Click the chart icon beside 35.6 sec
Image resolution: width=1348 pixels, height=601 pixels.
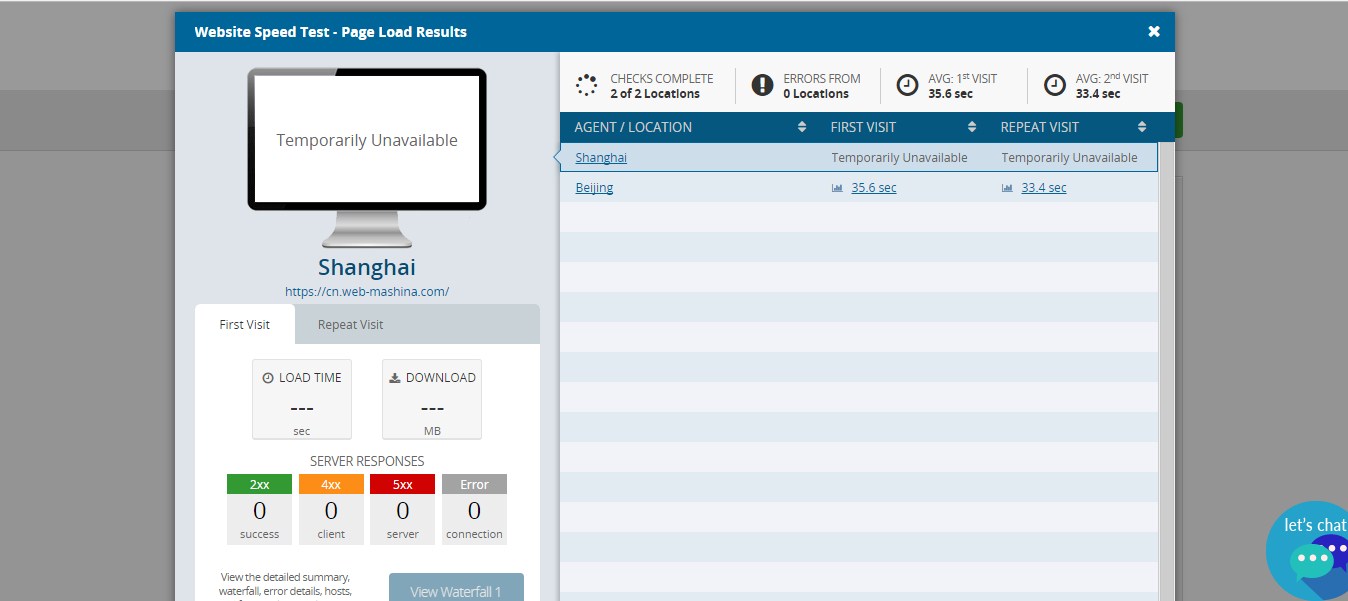(837, 188)
